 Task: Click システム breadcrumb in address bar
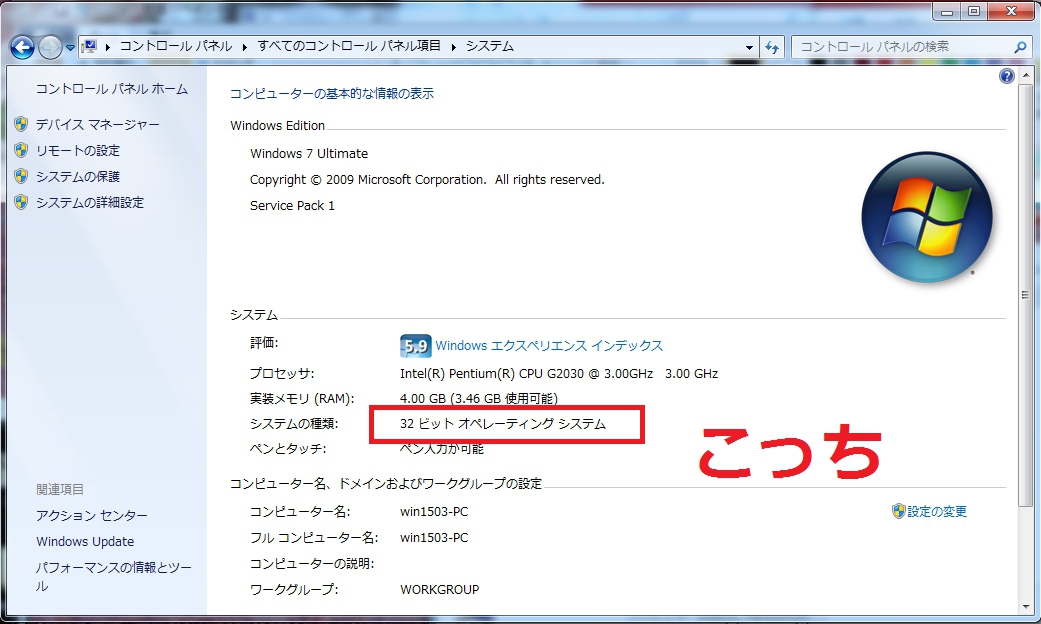click(490, 46)
